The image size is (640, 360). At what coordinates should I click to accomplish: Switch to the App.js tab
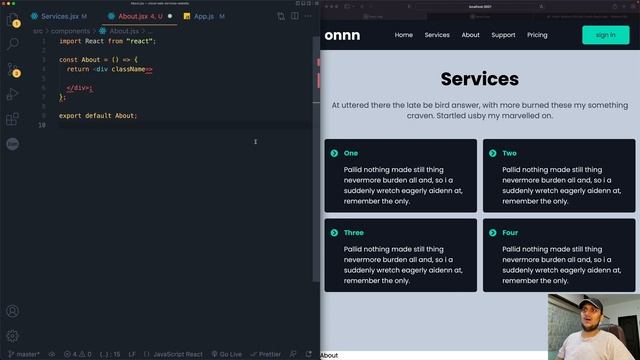tap(204, 16)
